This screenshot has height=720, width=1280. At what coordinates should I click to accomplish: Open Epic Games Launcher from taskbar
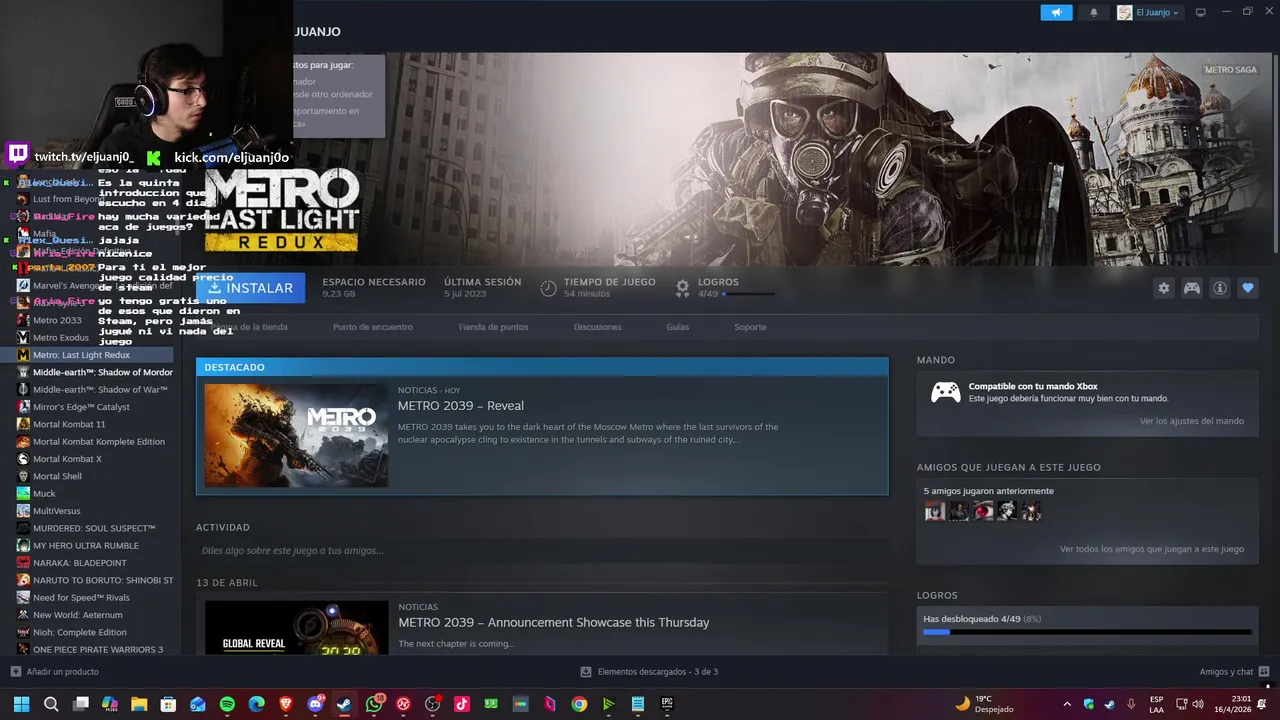point(667,704)
